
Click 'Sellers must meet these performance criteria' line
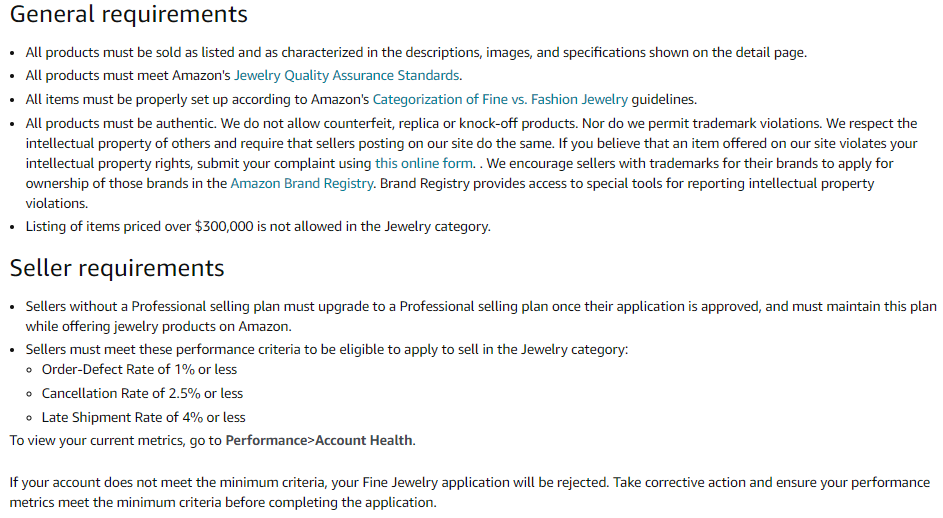coord(327,350)
